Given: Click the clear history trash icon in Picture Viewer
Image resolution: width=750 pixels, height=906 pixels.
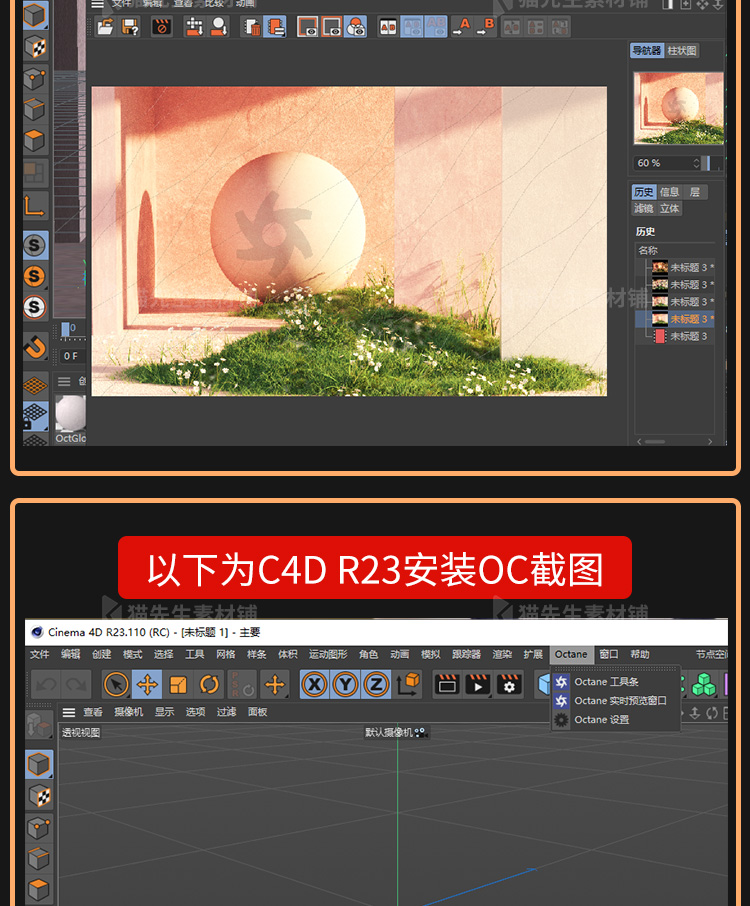Looking at the screenshot, I should pyautogui.click(x=251, y=27).
